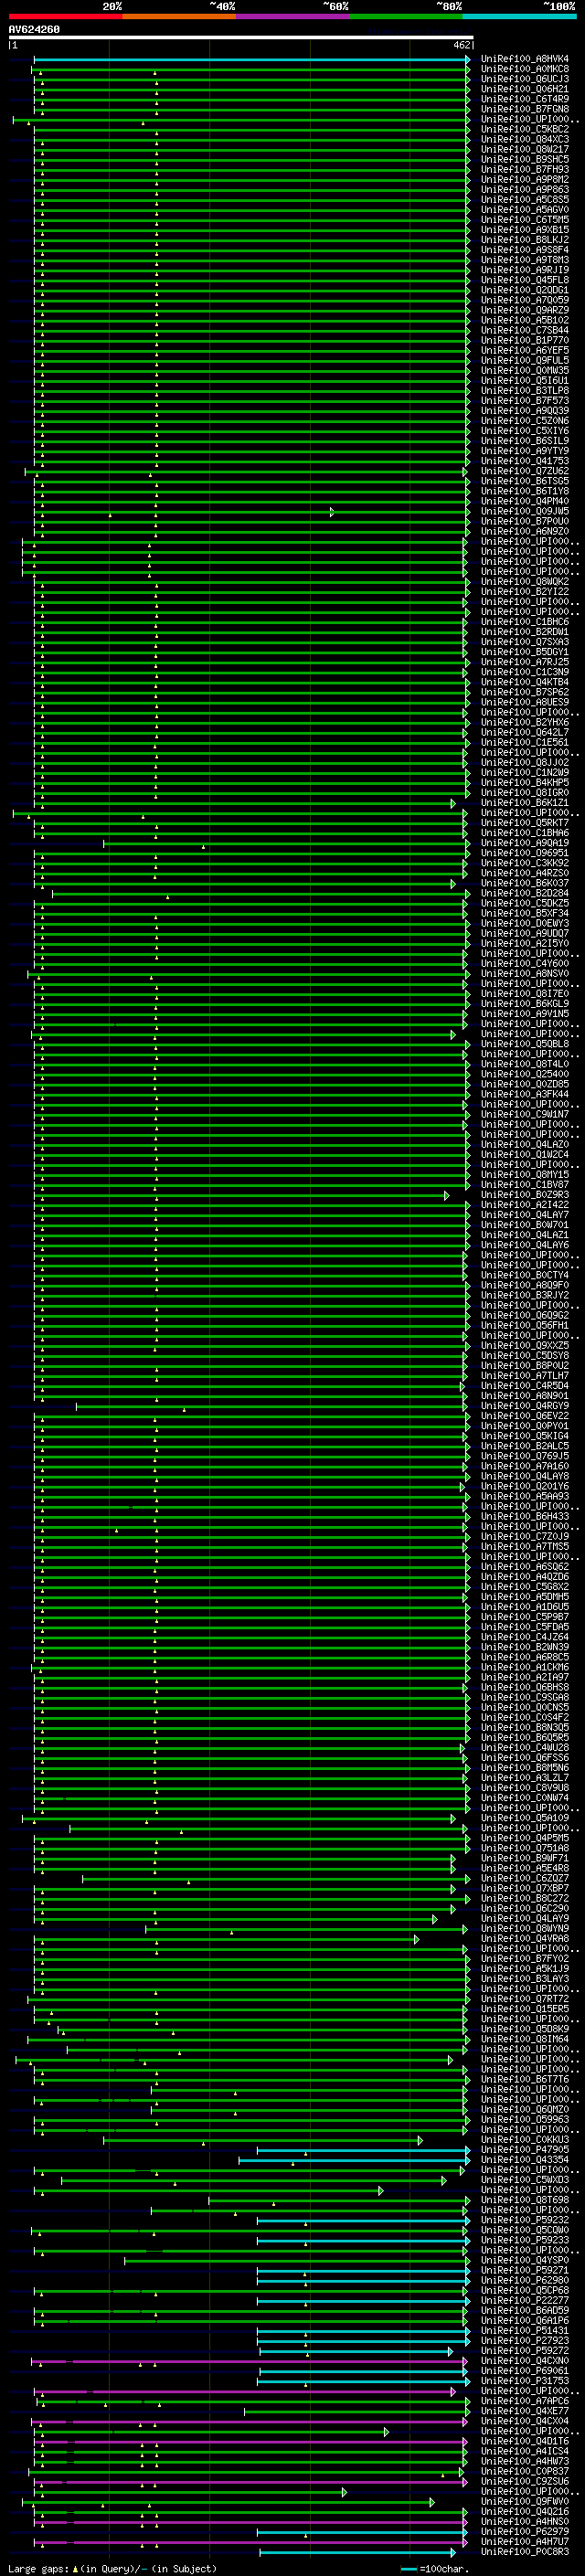This screenshot has width=585, height=2576.
Task: Open hit UniRef100_A0MKC8
Action: pyautogui.click(x=525, y=69)
